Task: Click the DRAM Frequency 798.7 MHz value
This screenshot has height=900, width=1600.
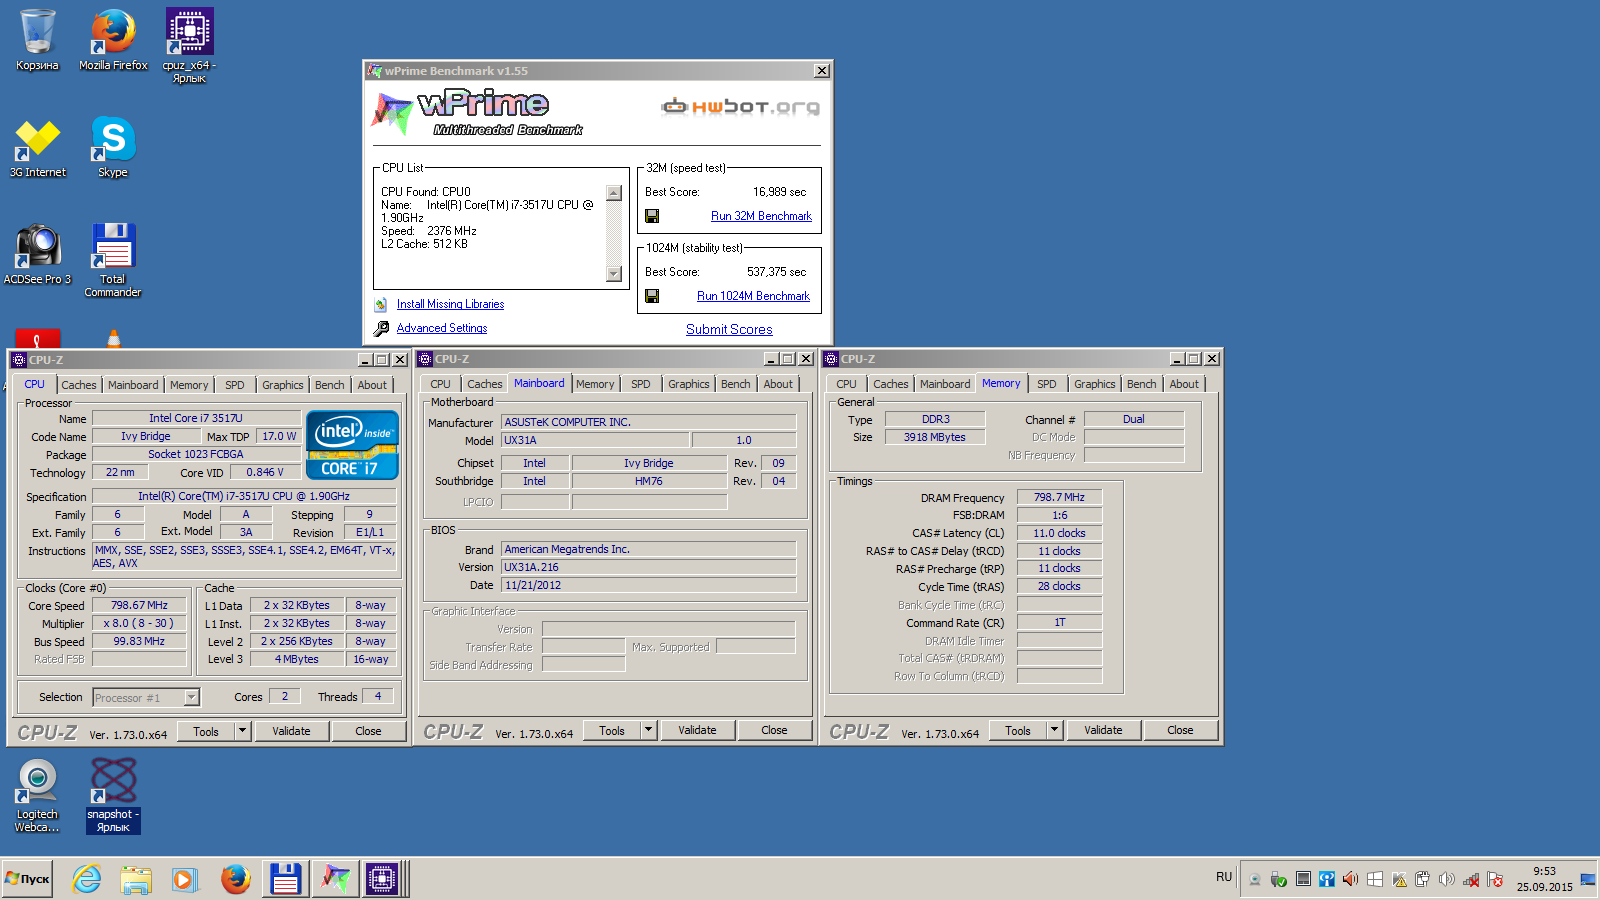Action: coord(1059,497)
